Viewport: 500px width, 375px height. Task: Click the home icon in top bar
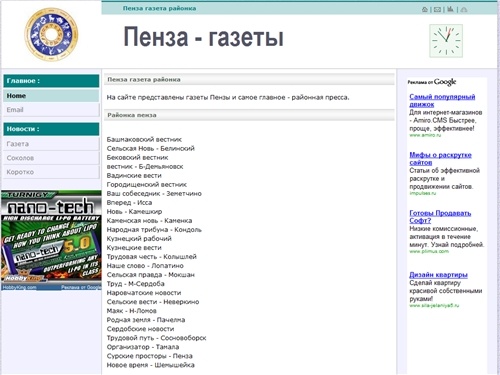pyautogui.click(x=425, y=9)
